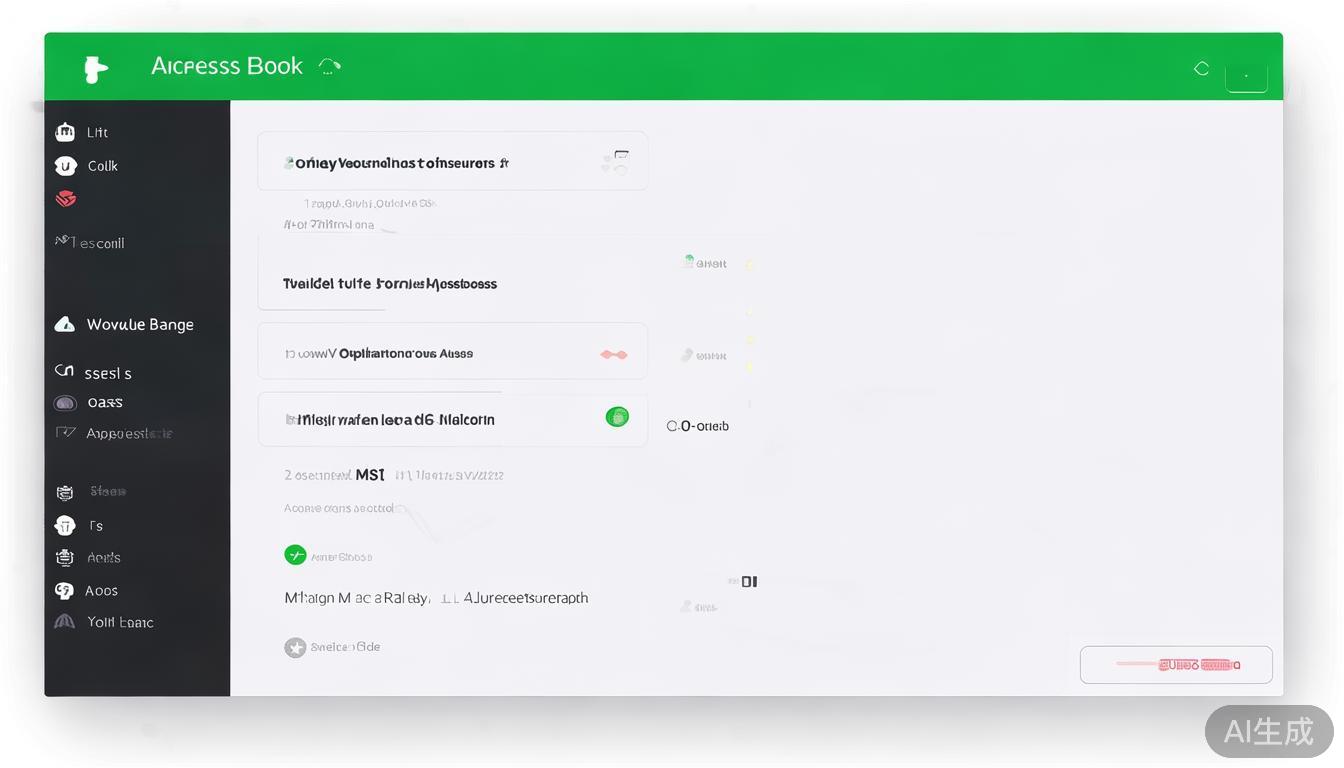
Task: Open the Aoos gamepad icon in the sidebar
Action: click(65, 590)
